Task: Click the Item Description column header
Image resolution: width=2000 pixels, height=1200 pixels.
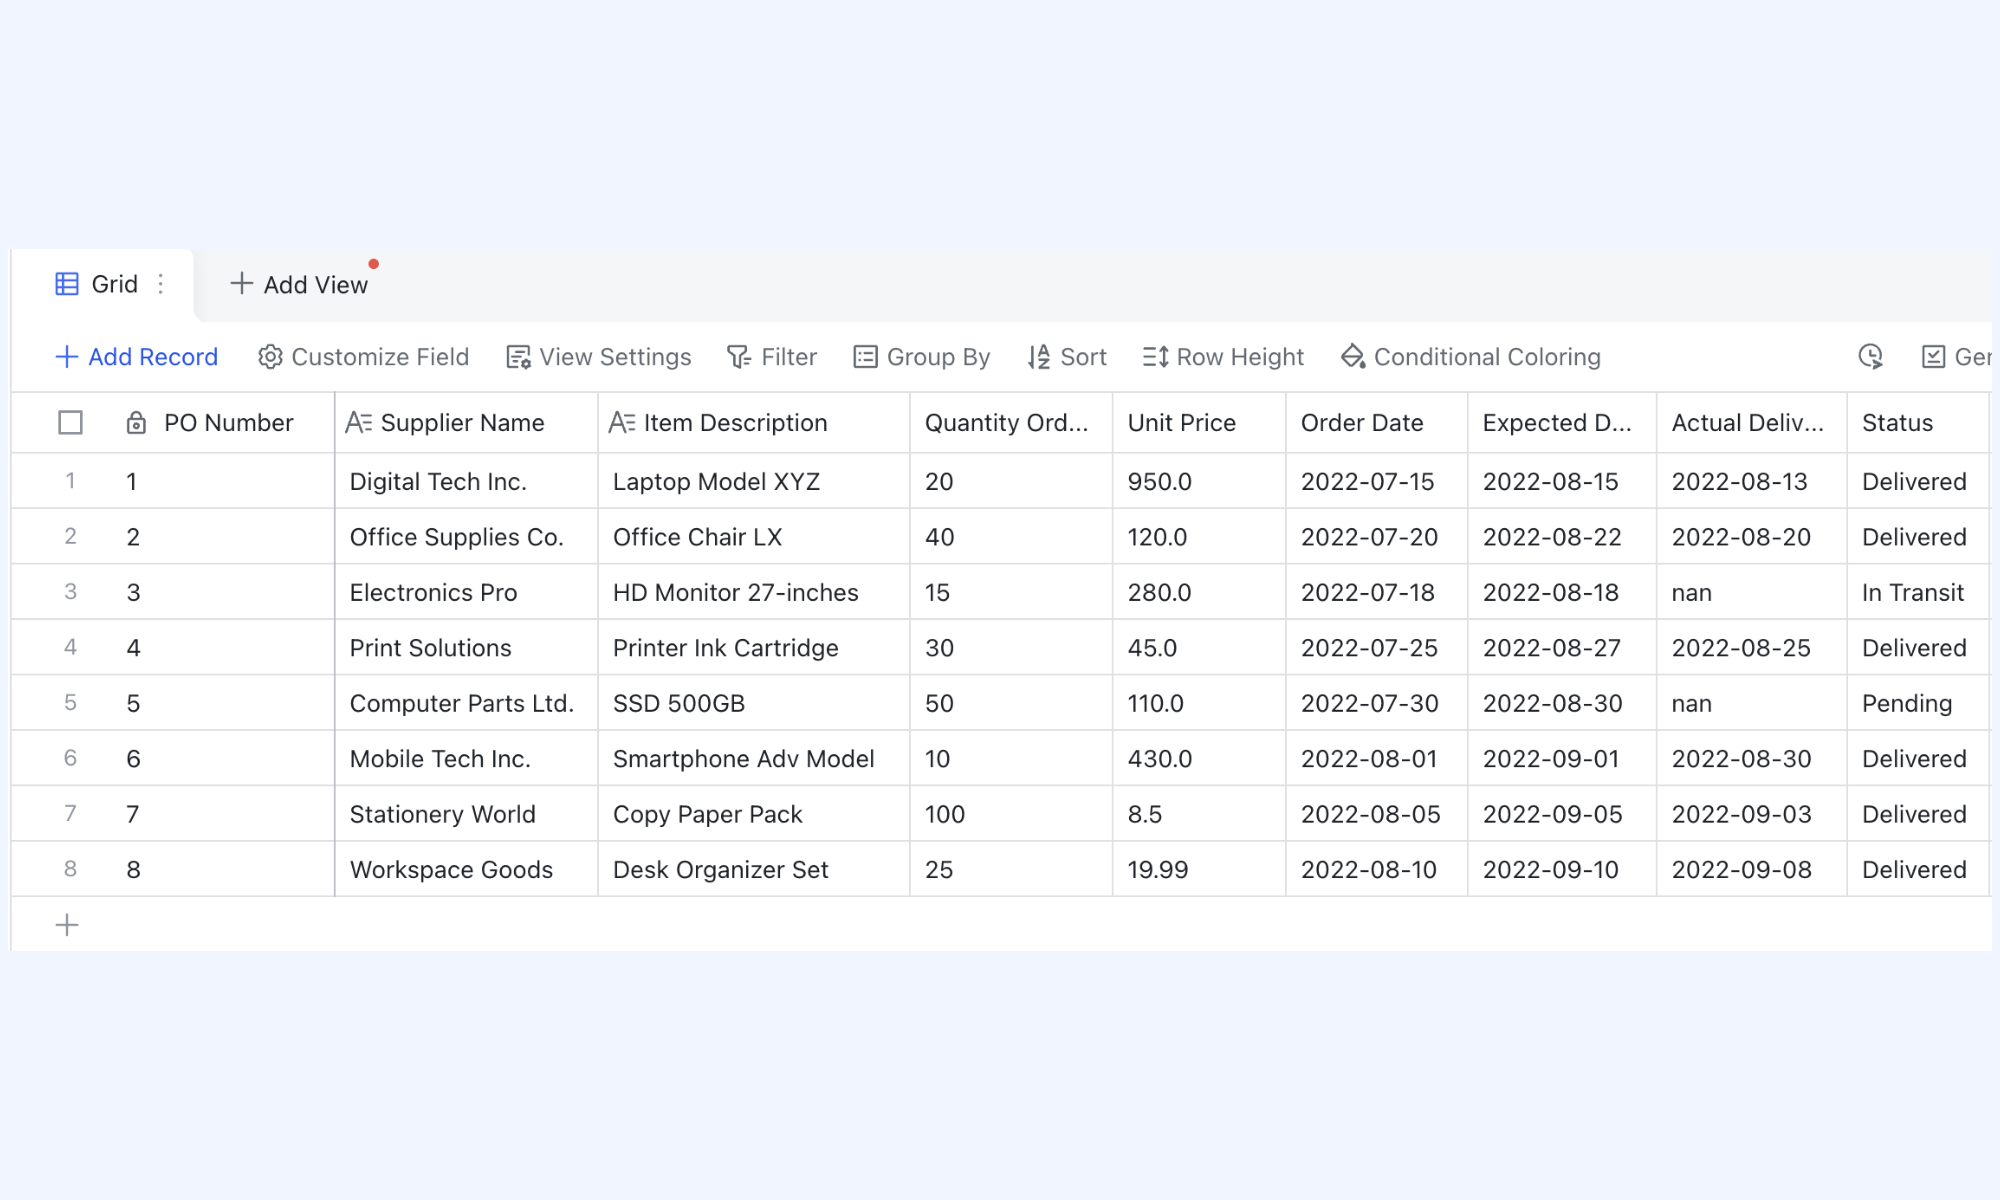Action: (754, 423)
